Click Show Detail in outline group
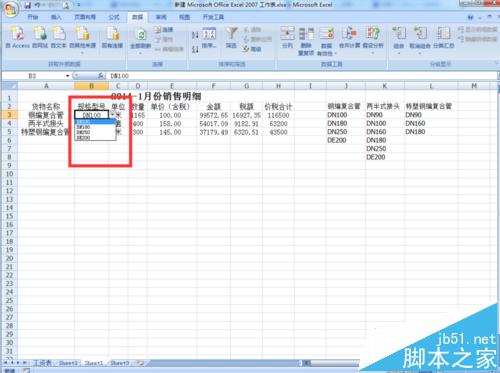The image size is (500, 373). (477, 30)
